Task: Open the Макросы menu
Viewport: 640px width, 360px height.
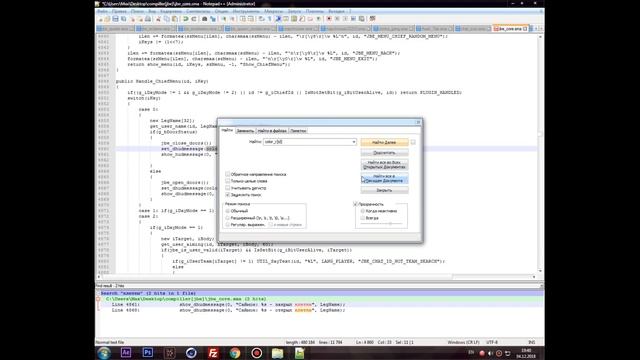Action: click(x=273, y=11)
